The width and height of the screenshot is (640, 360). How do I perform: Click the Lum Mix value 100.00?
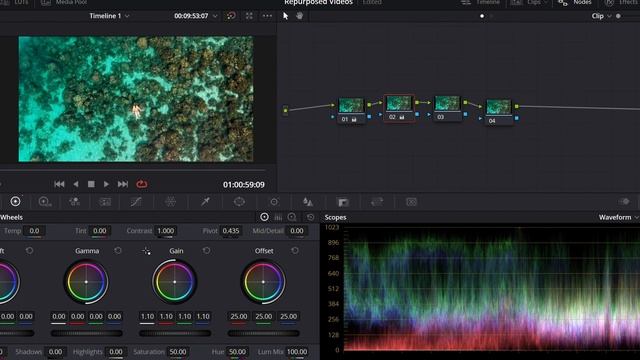click(x=297, y=351)
